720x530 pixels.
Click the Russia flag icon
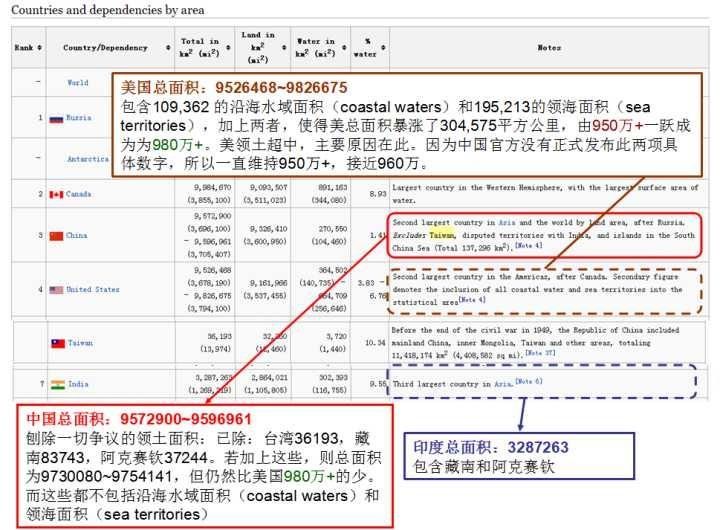coord(56,119)
